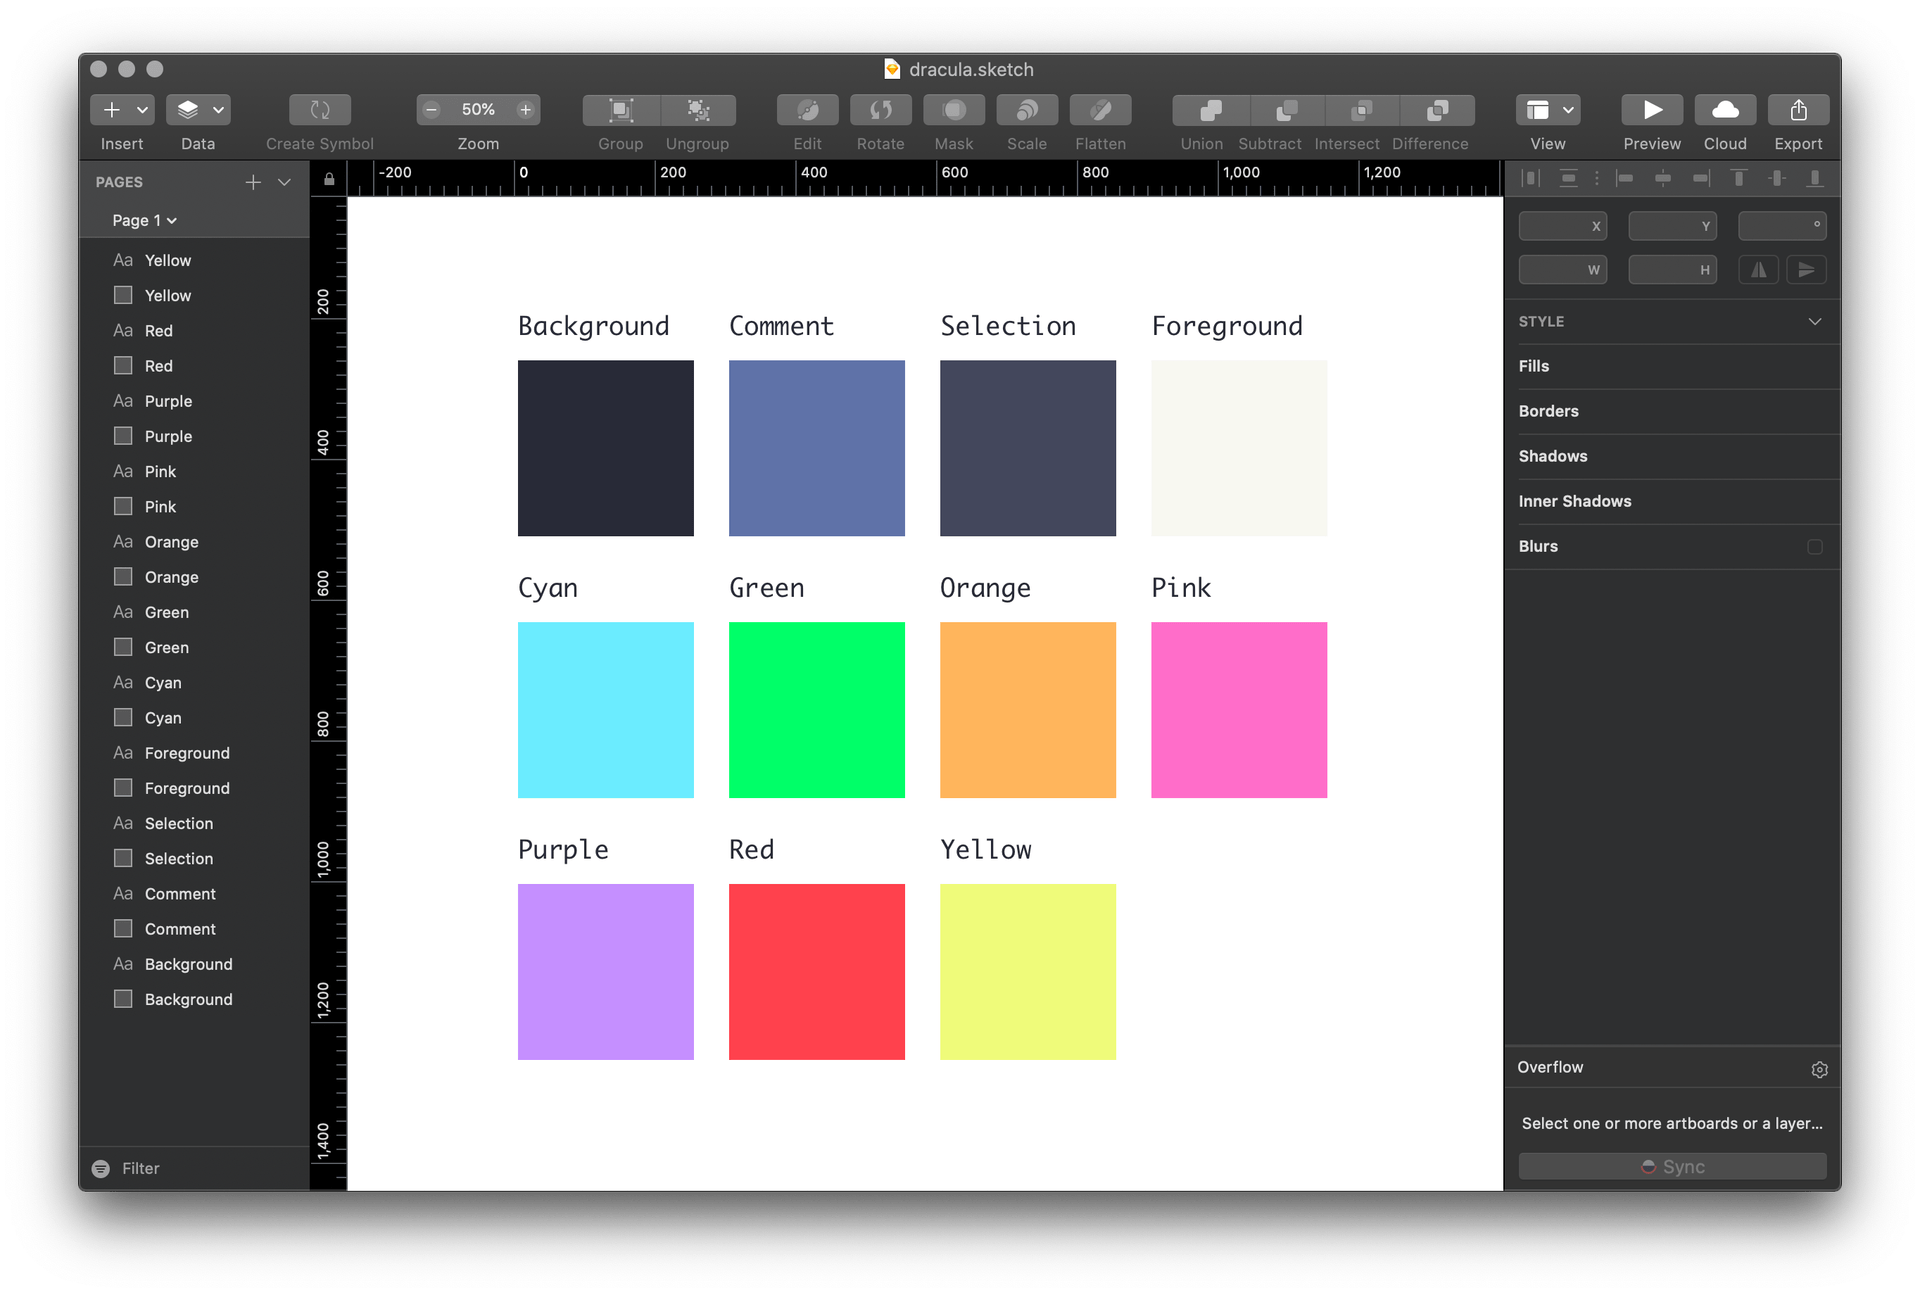The image size is (1920, 1295).
Task: Toggle the ruler lock icon
Action: pyautogui.click(x=328, y=178)
